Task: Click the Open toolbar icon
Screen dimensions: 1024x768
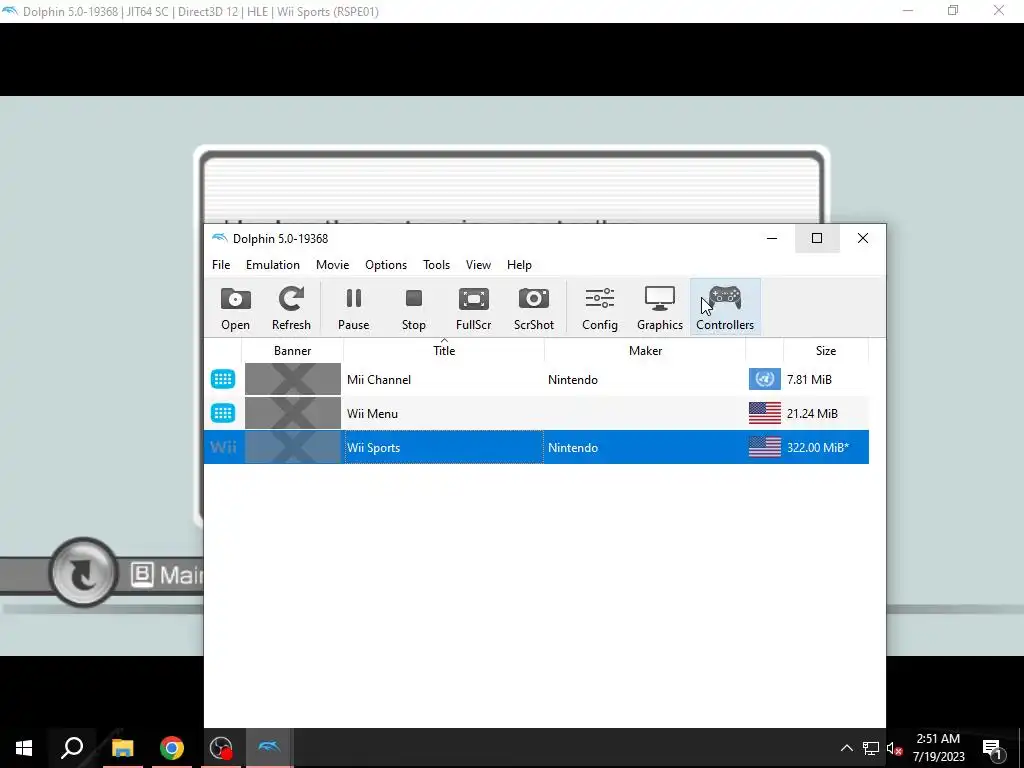Action: 235,308
